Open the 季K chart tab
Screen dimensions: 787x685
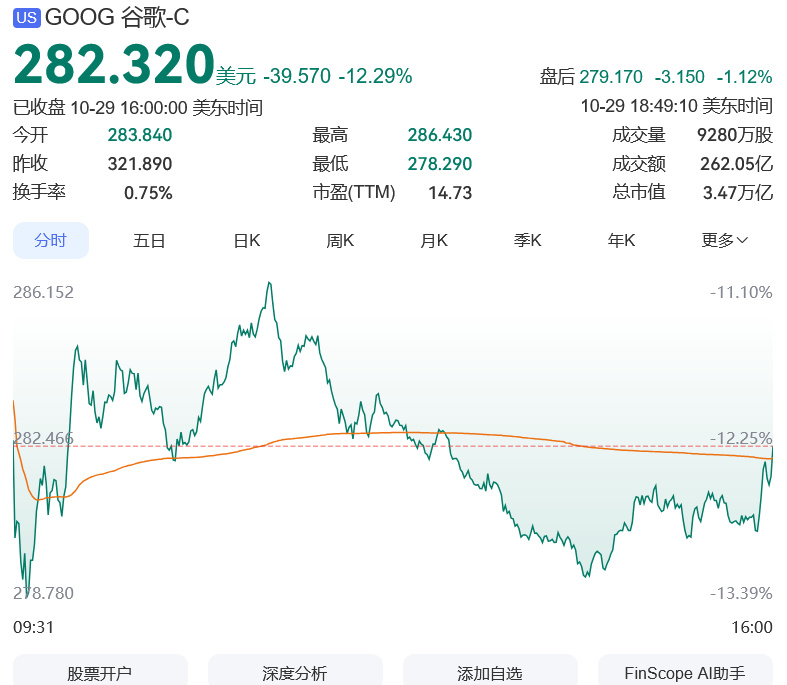(x=528, y=240)
